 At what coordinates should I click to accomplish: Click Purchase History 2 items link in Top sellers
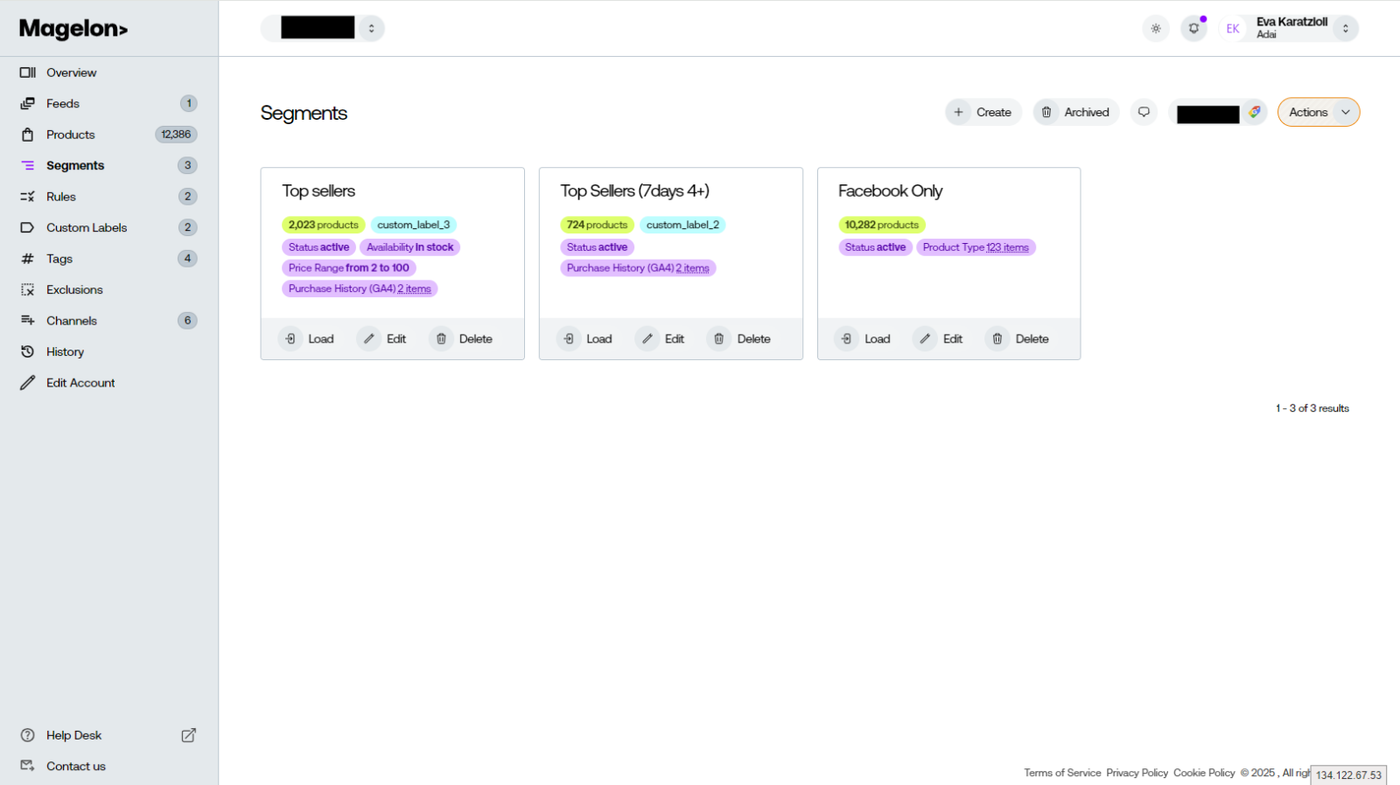414,289
